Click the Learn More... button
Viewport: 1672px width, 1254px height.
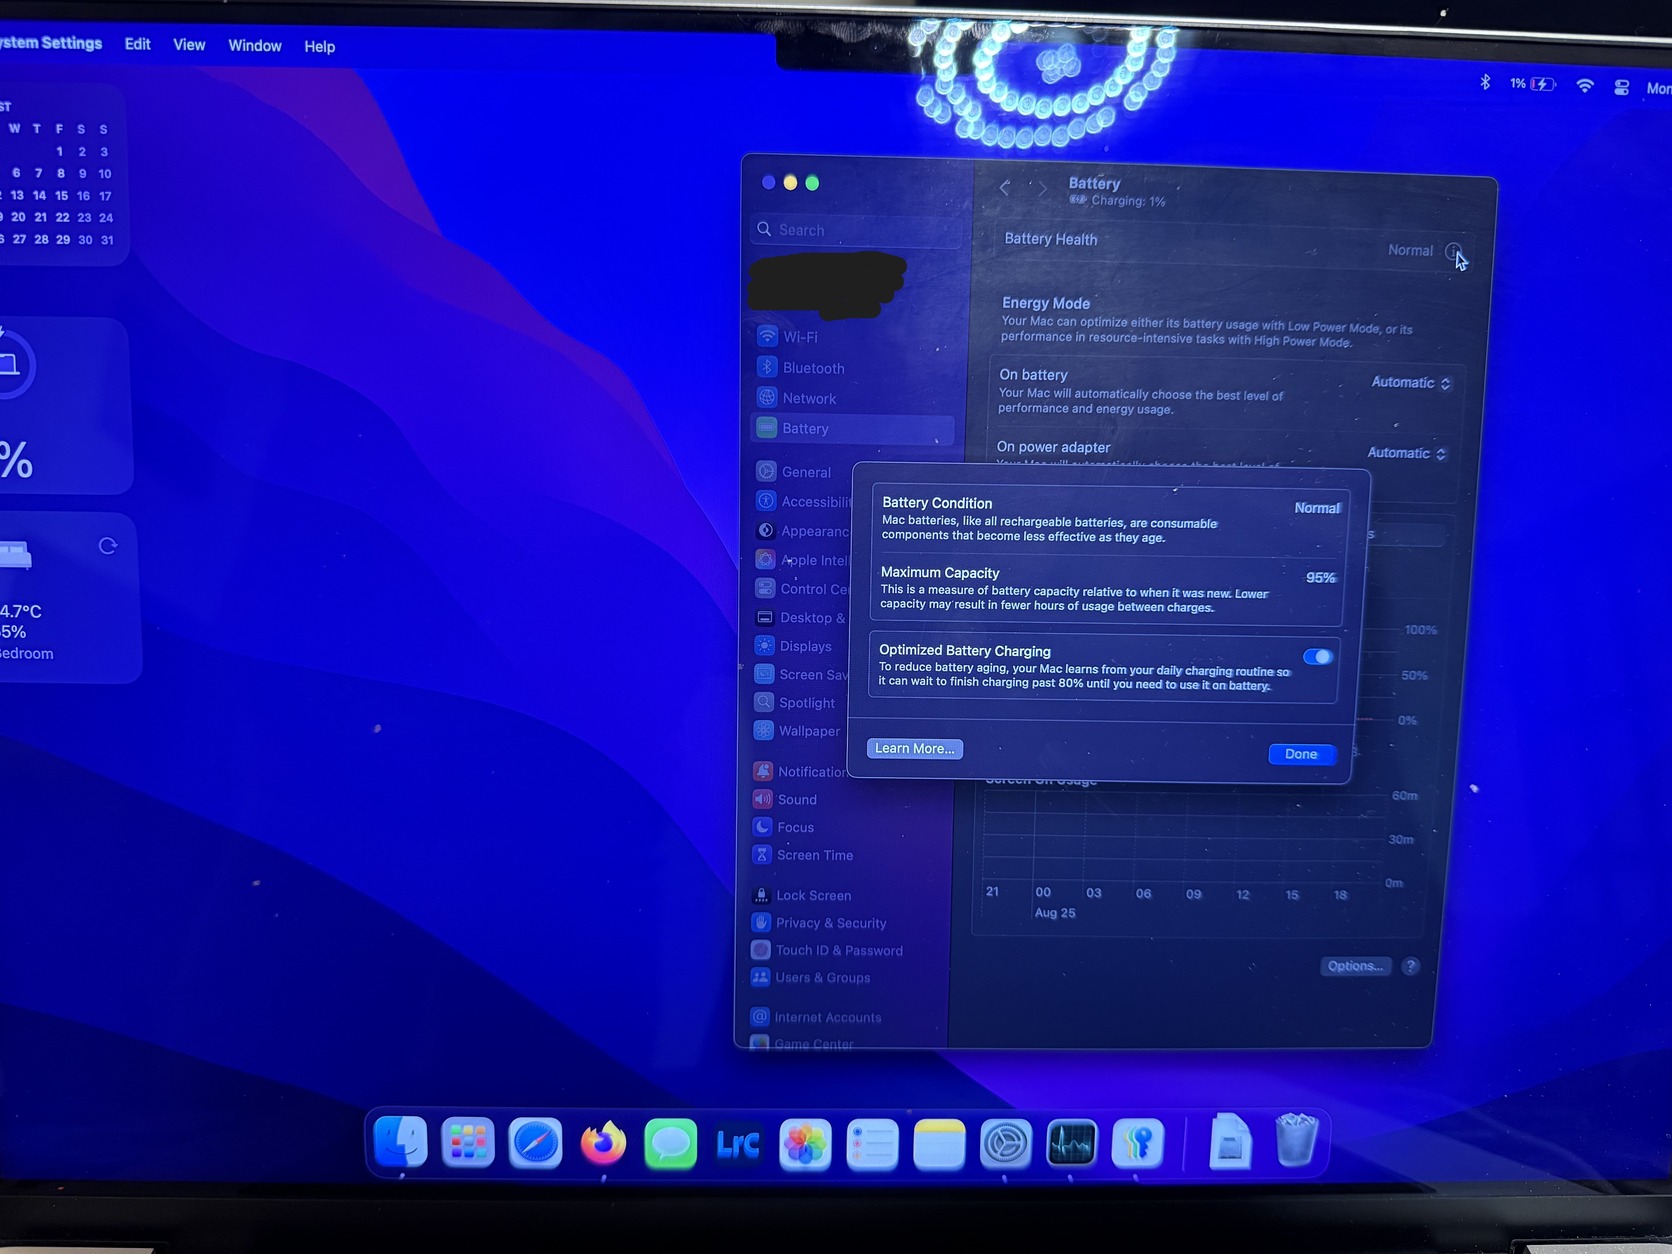[915, 749]
